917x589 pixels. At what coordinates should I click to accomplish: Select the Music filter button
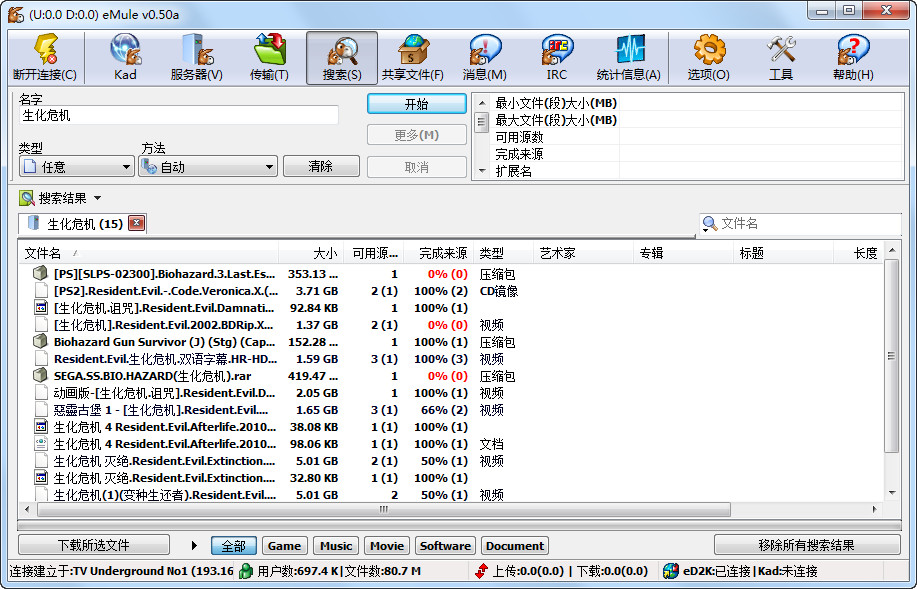336,546
